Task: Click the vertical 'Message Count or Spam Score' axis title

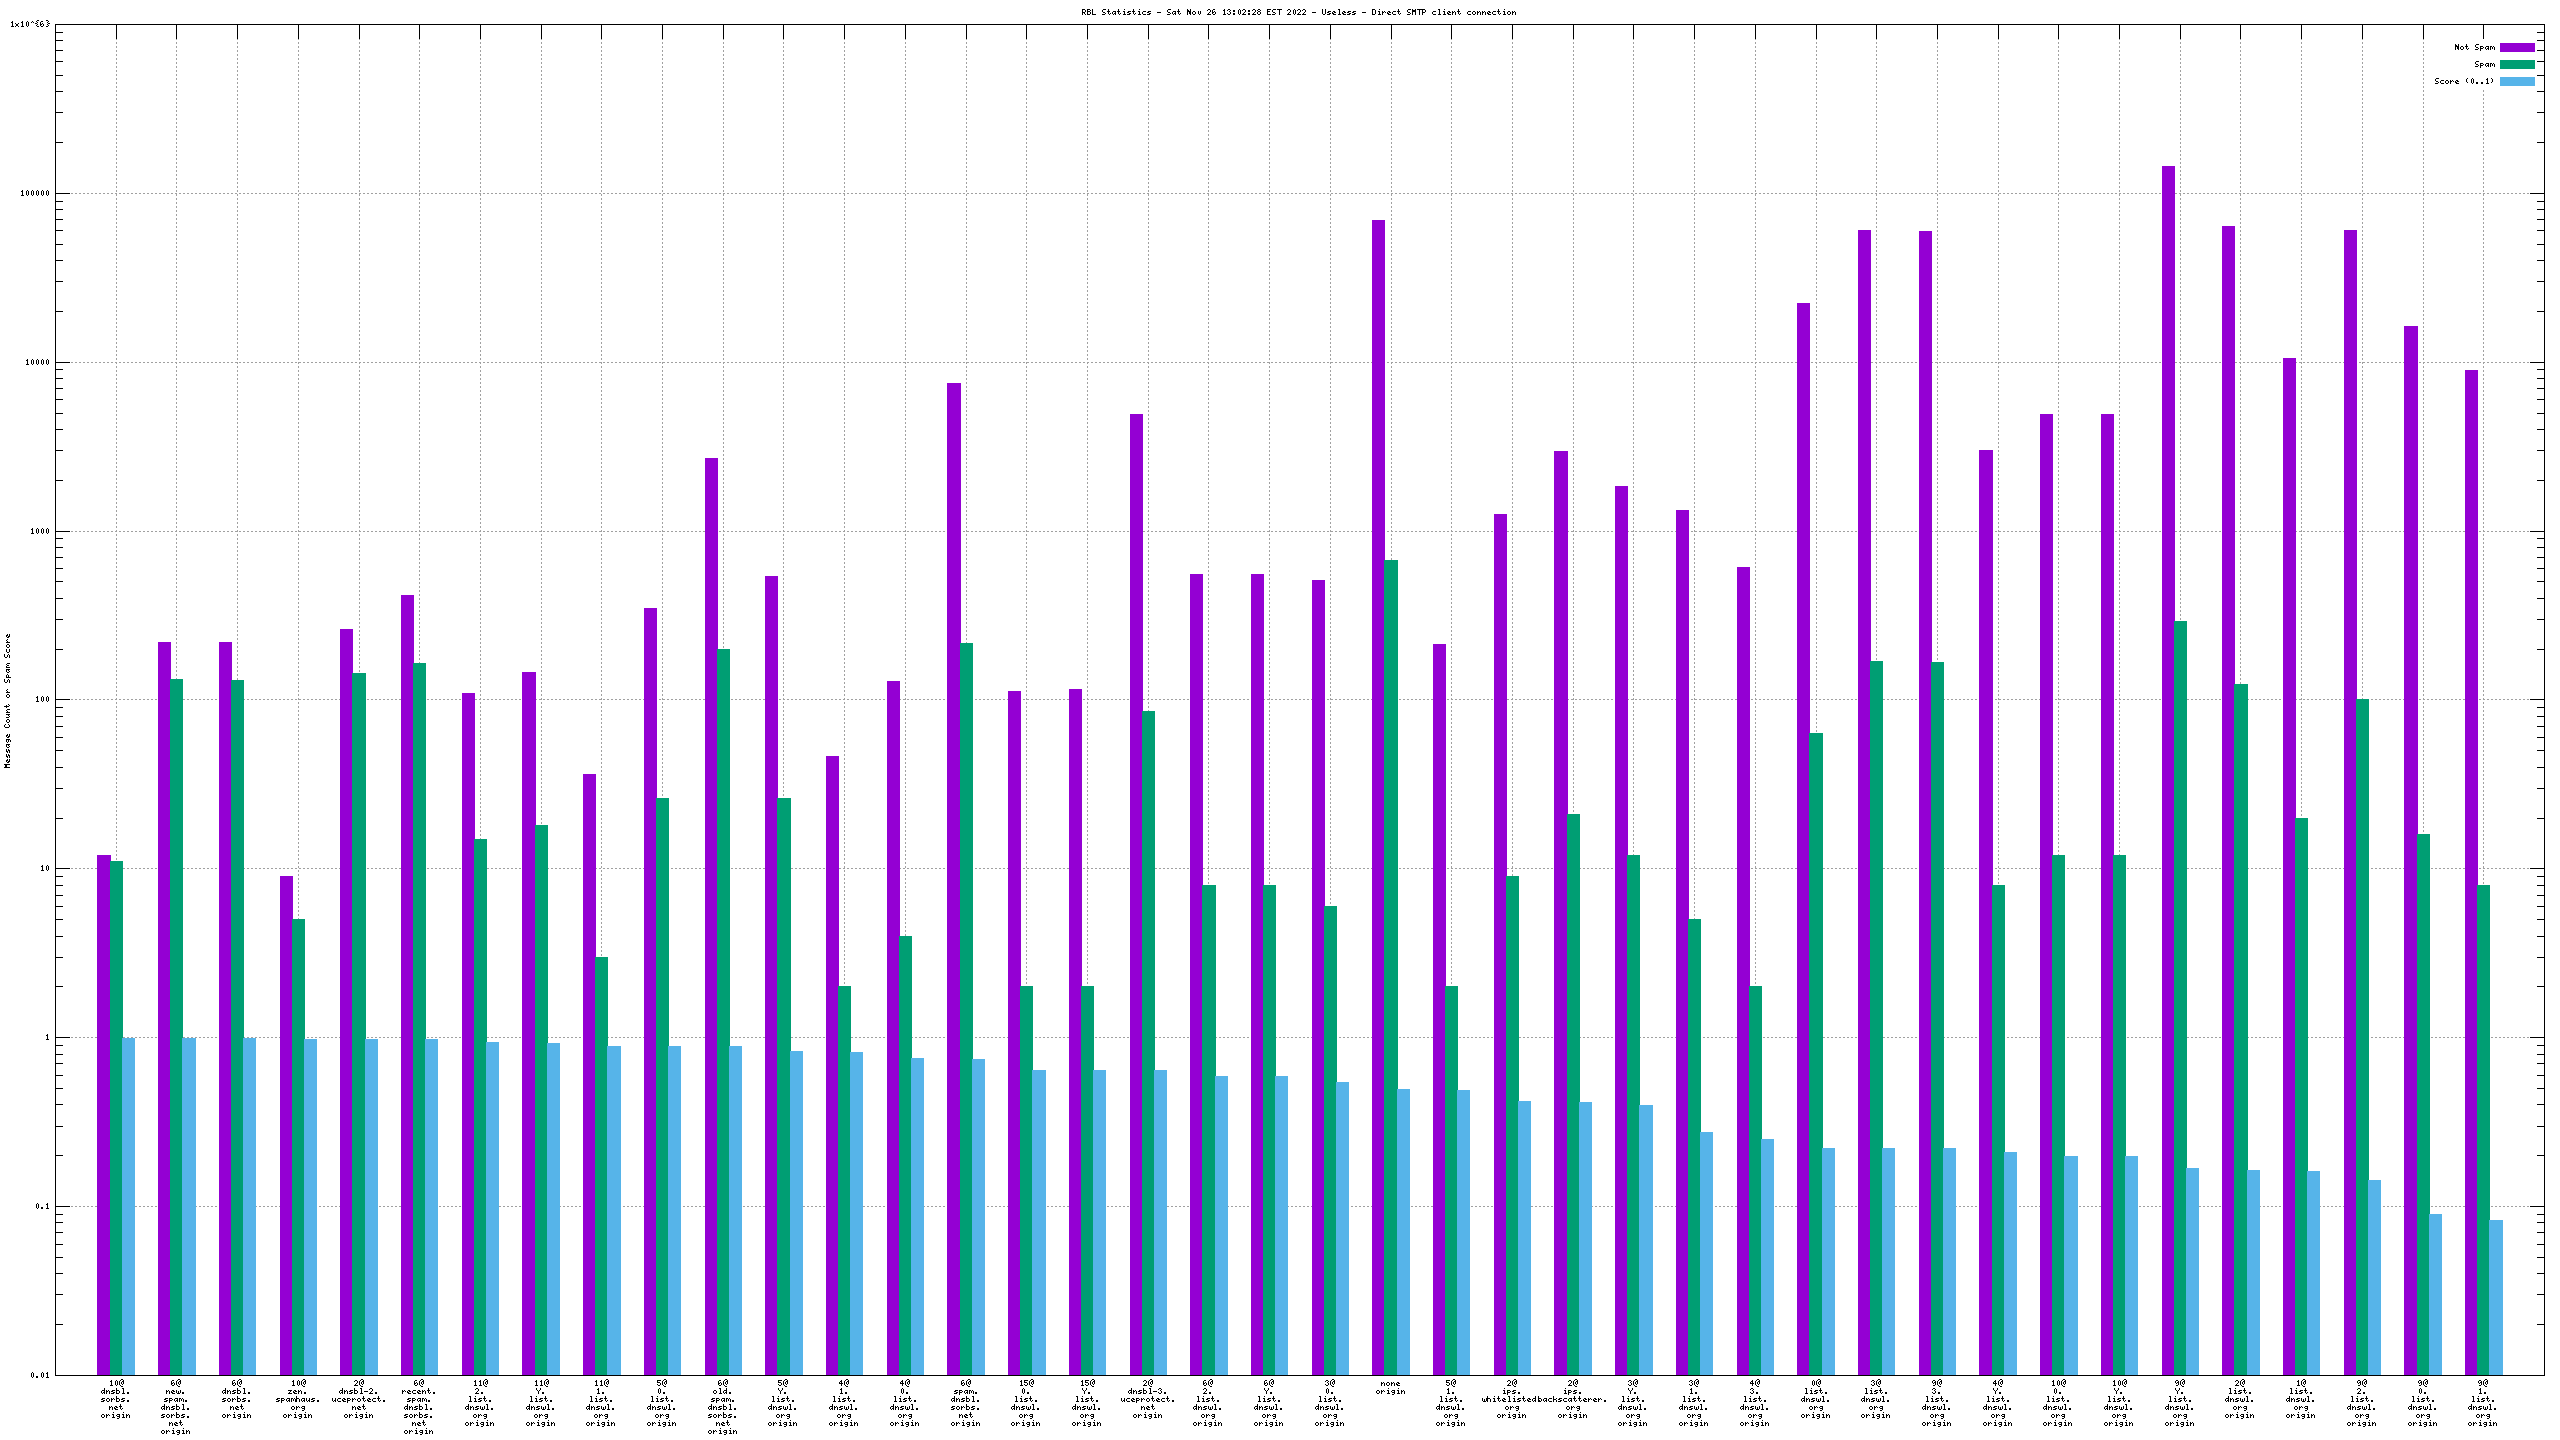Action: pos(8,700)
